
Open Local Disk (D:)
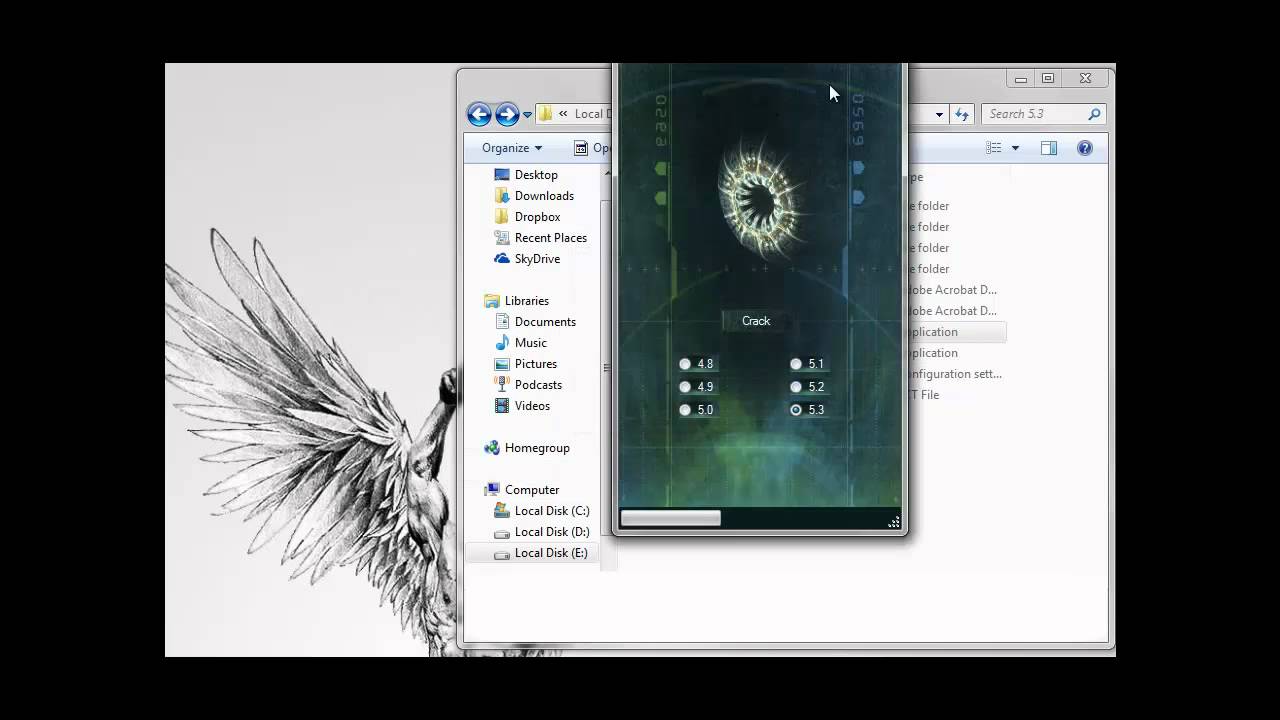(552, 532)
